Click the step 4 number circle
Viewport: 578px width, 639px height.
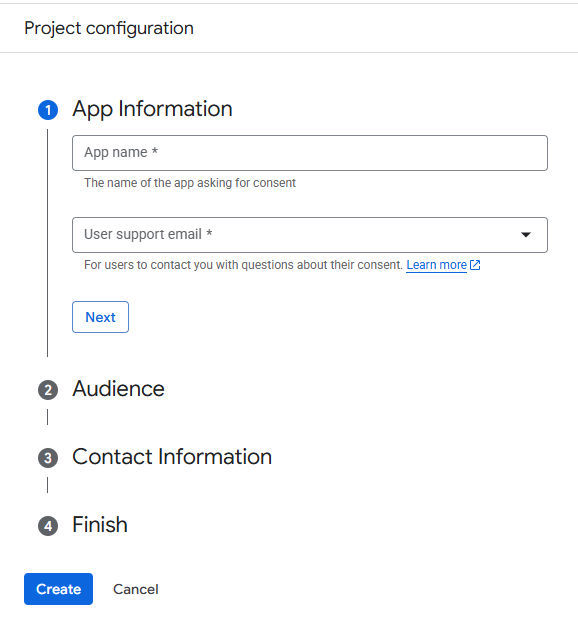(48, 526)
